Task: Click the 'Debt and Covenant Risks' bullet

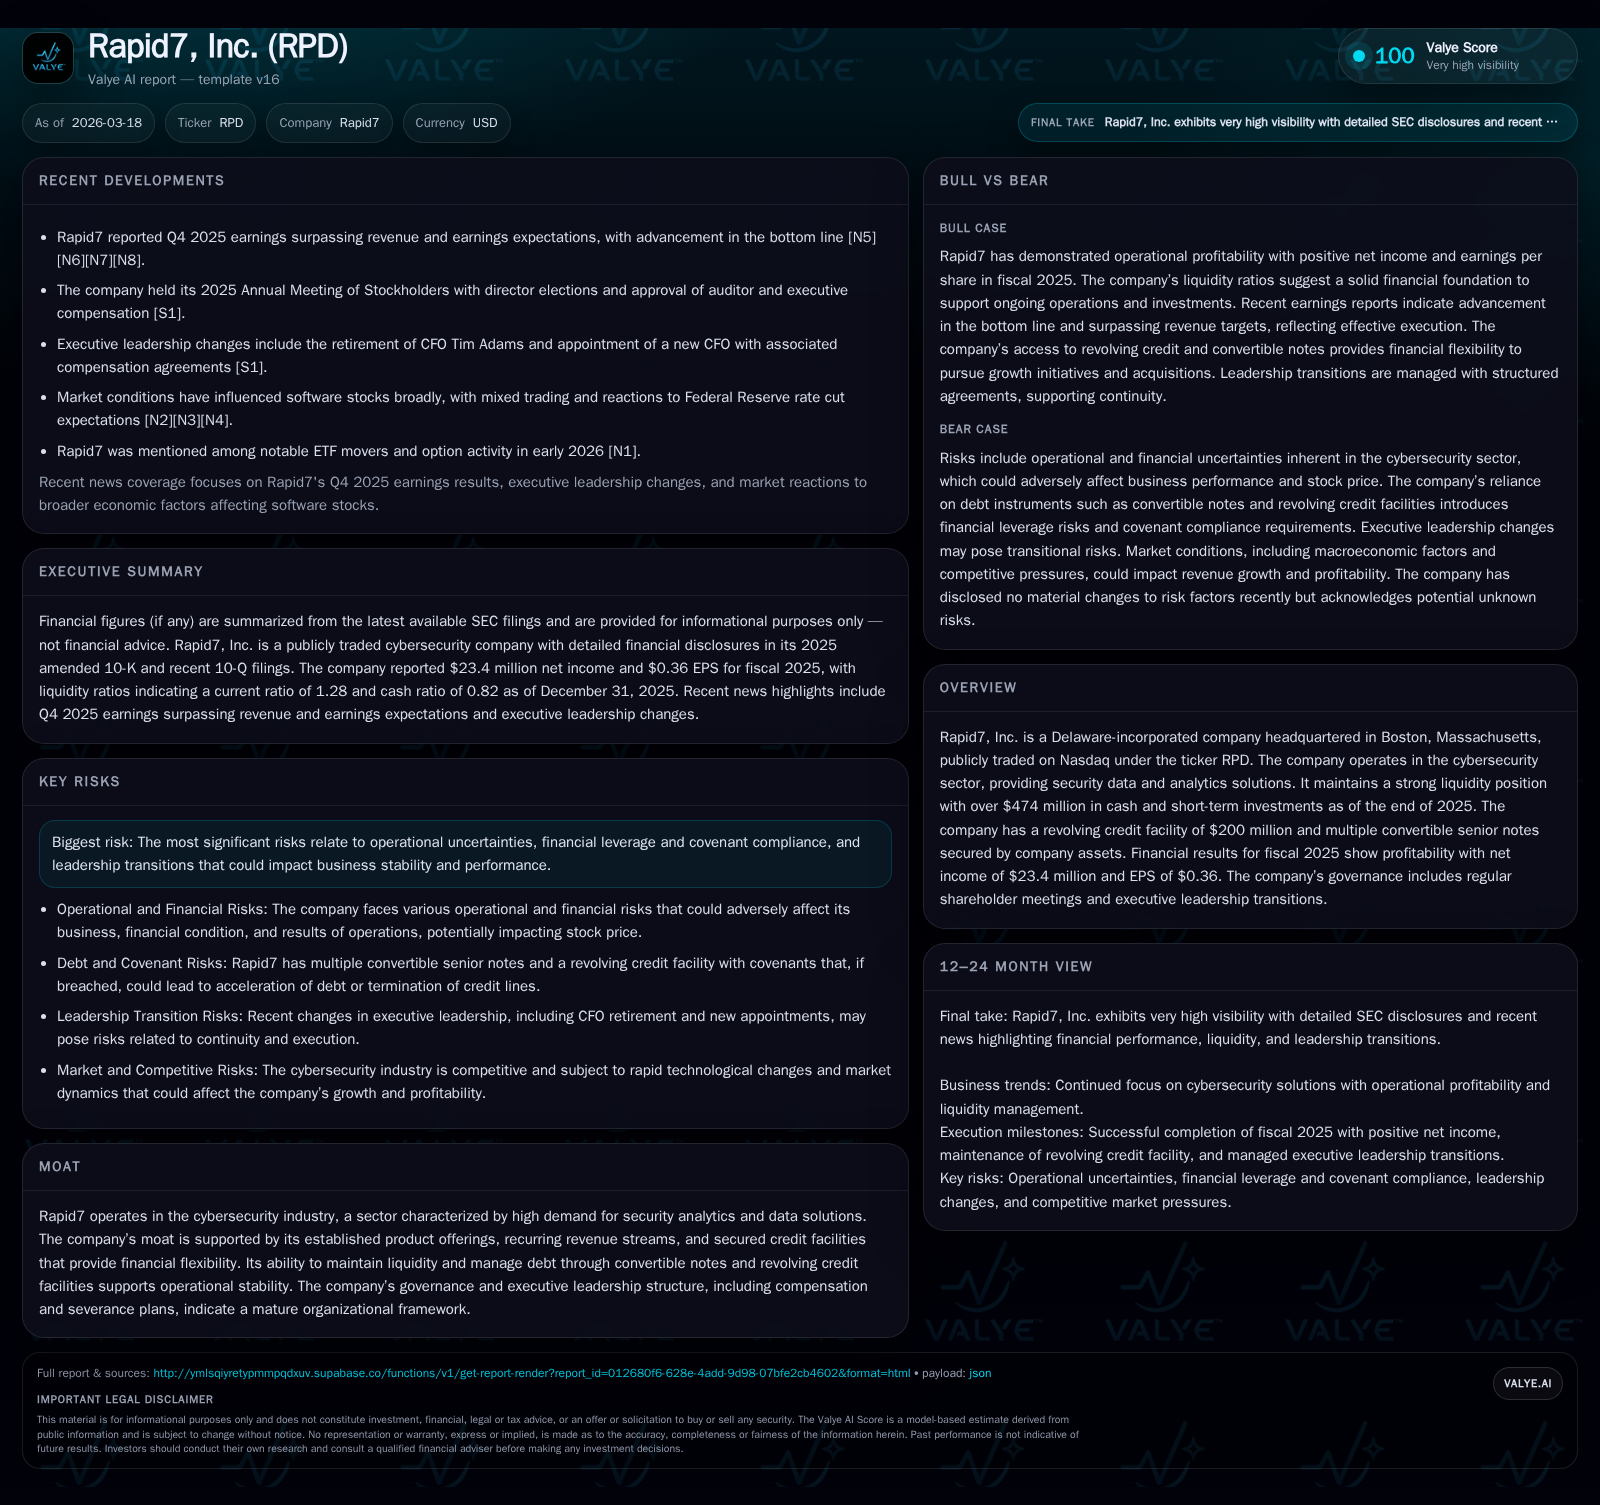Action: [460, 975]
